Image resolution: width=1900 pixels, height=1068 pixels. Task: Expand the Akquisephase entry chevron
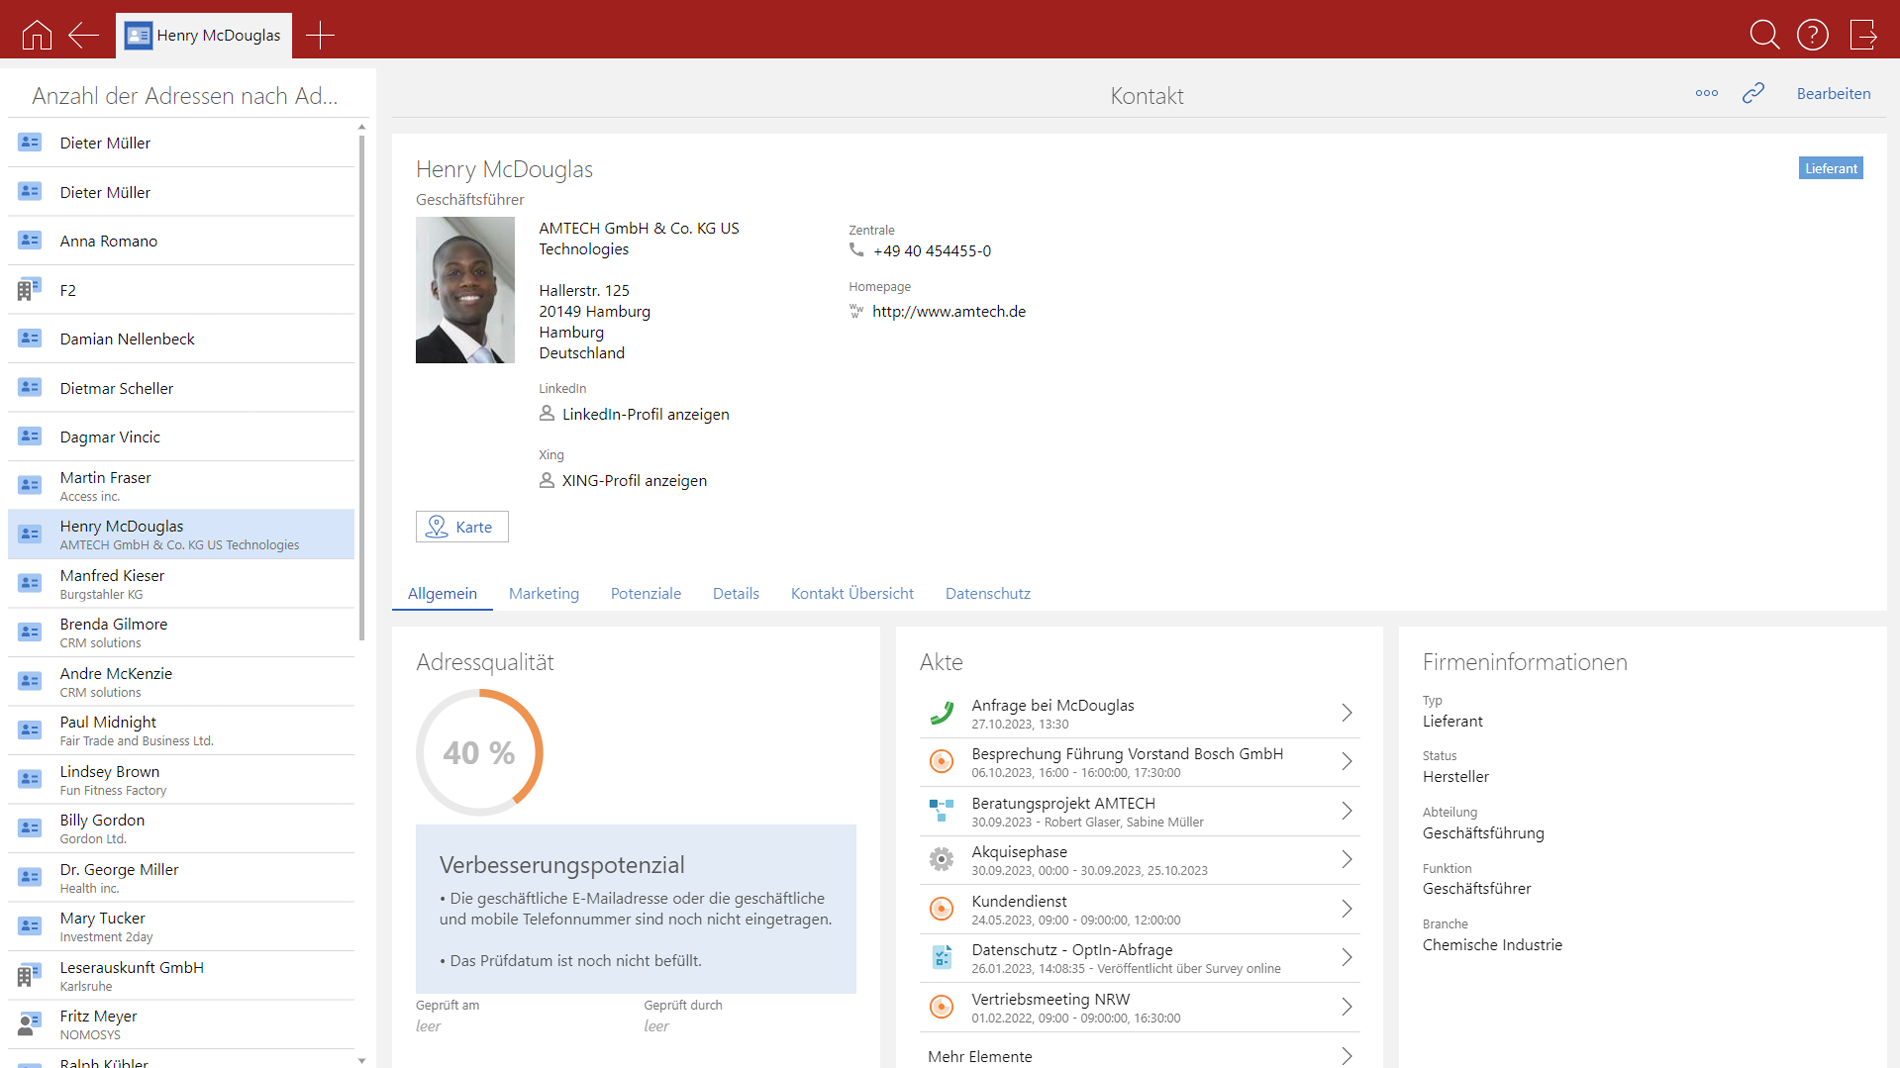(1347, 859)
